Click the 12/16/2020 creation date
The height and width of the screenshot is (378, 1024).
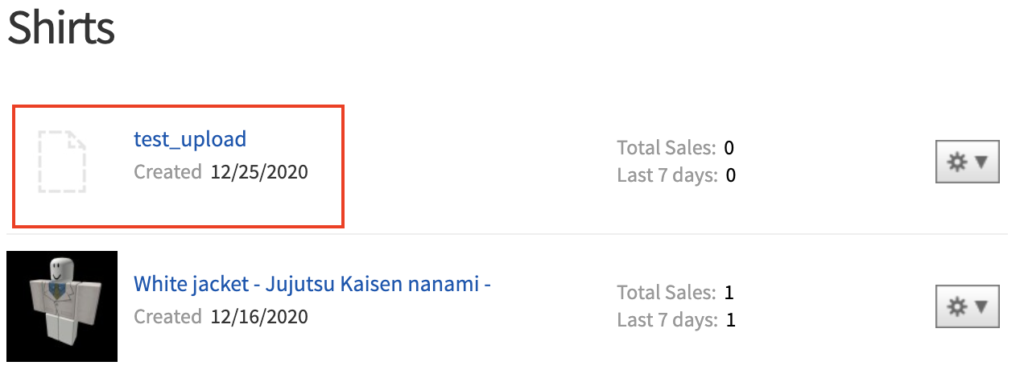coord(259,317)
